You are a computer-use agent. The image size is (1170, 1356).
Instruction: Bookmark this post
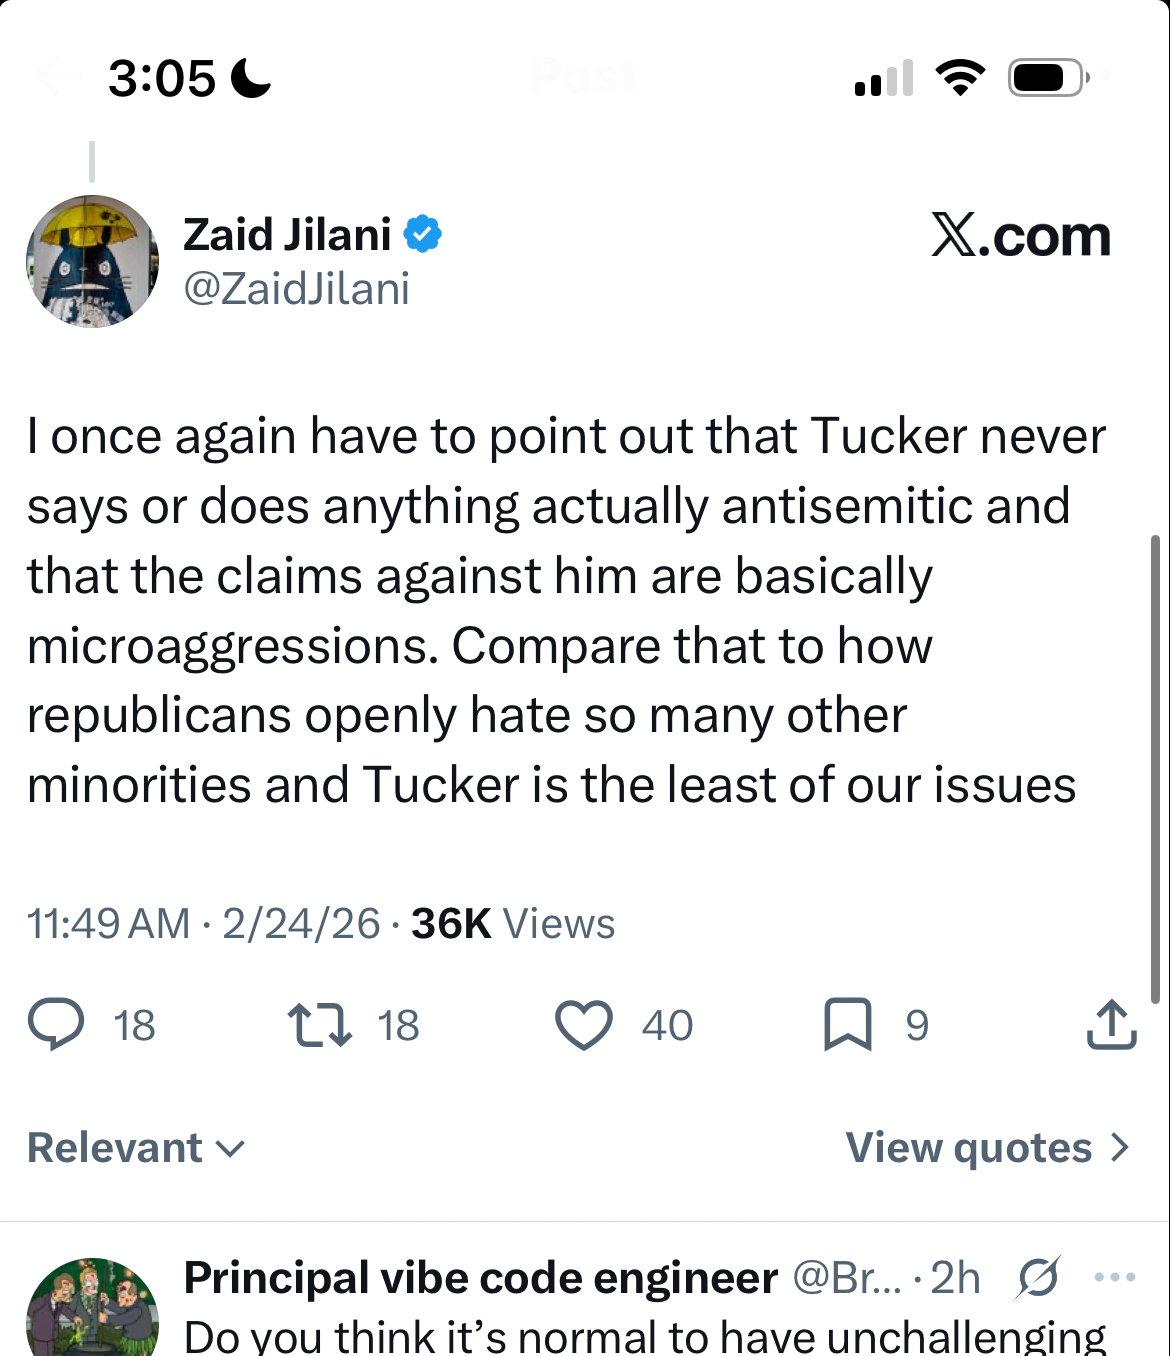[x=848, y=1025]
